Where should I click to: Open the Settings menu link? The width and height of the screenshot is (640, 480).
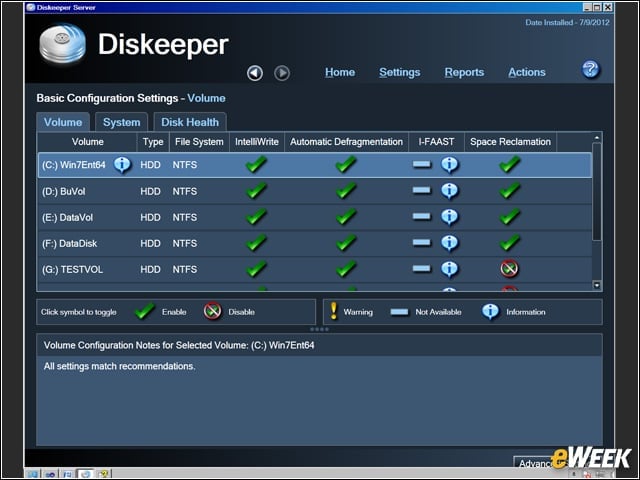pyautogui.click(x=399, y=72)
